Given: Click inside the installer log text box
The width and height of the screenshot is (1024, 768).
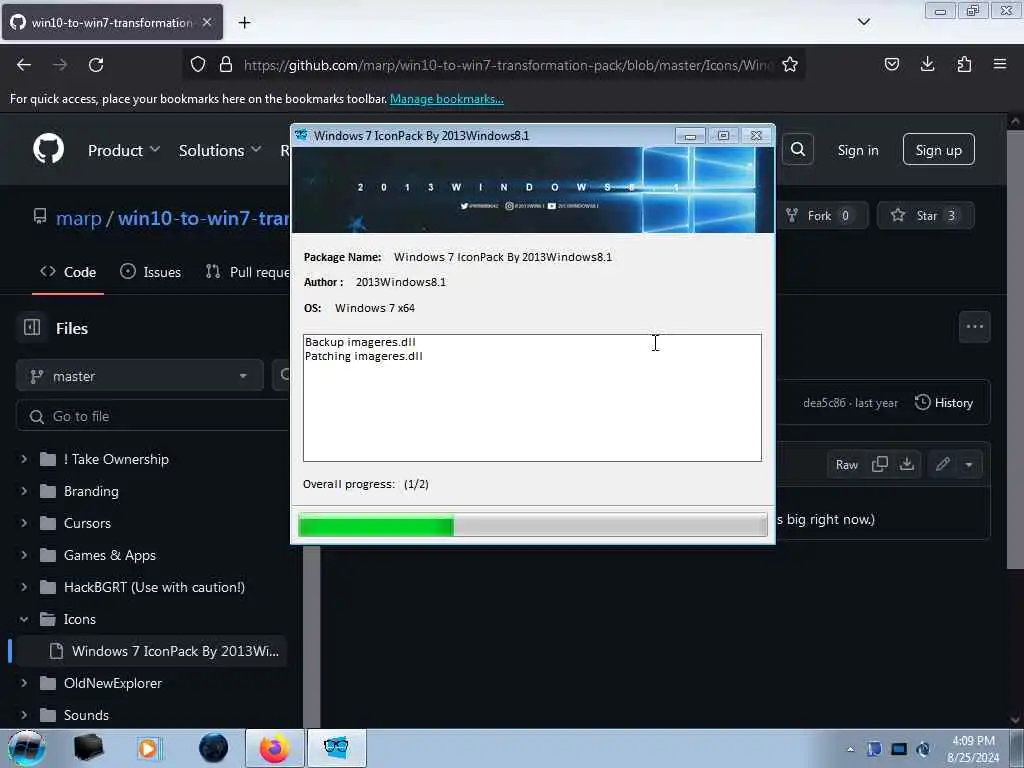Looking at the screenshot, I should point(532,398).
